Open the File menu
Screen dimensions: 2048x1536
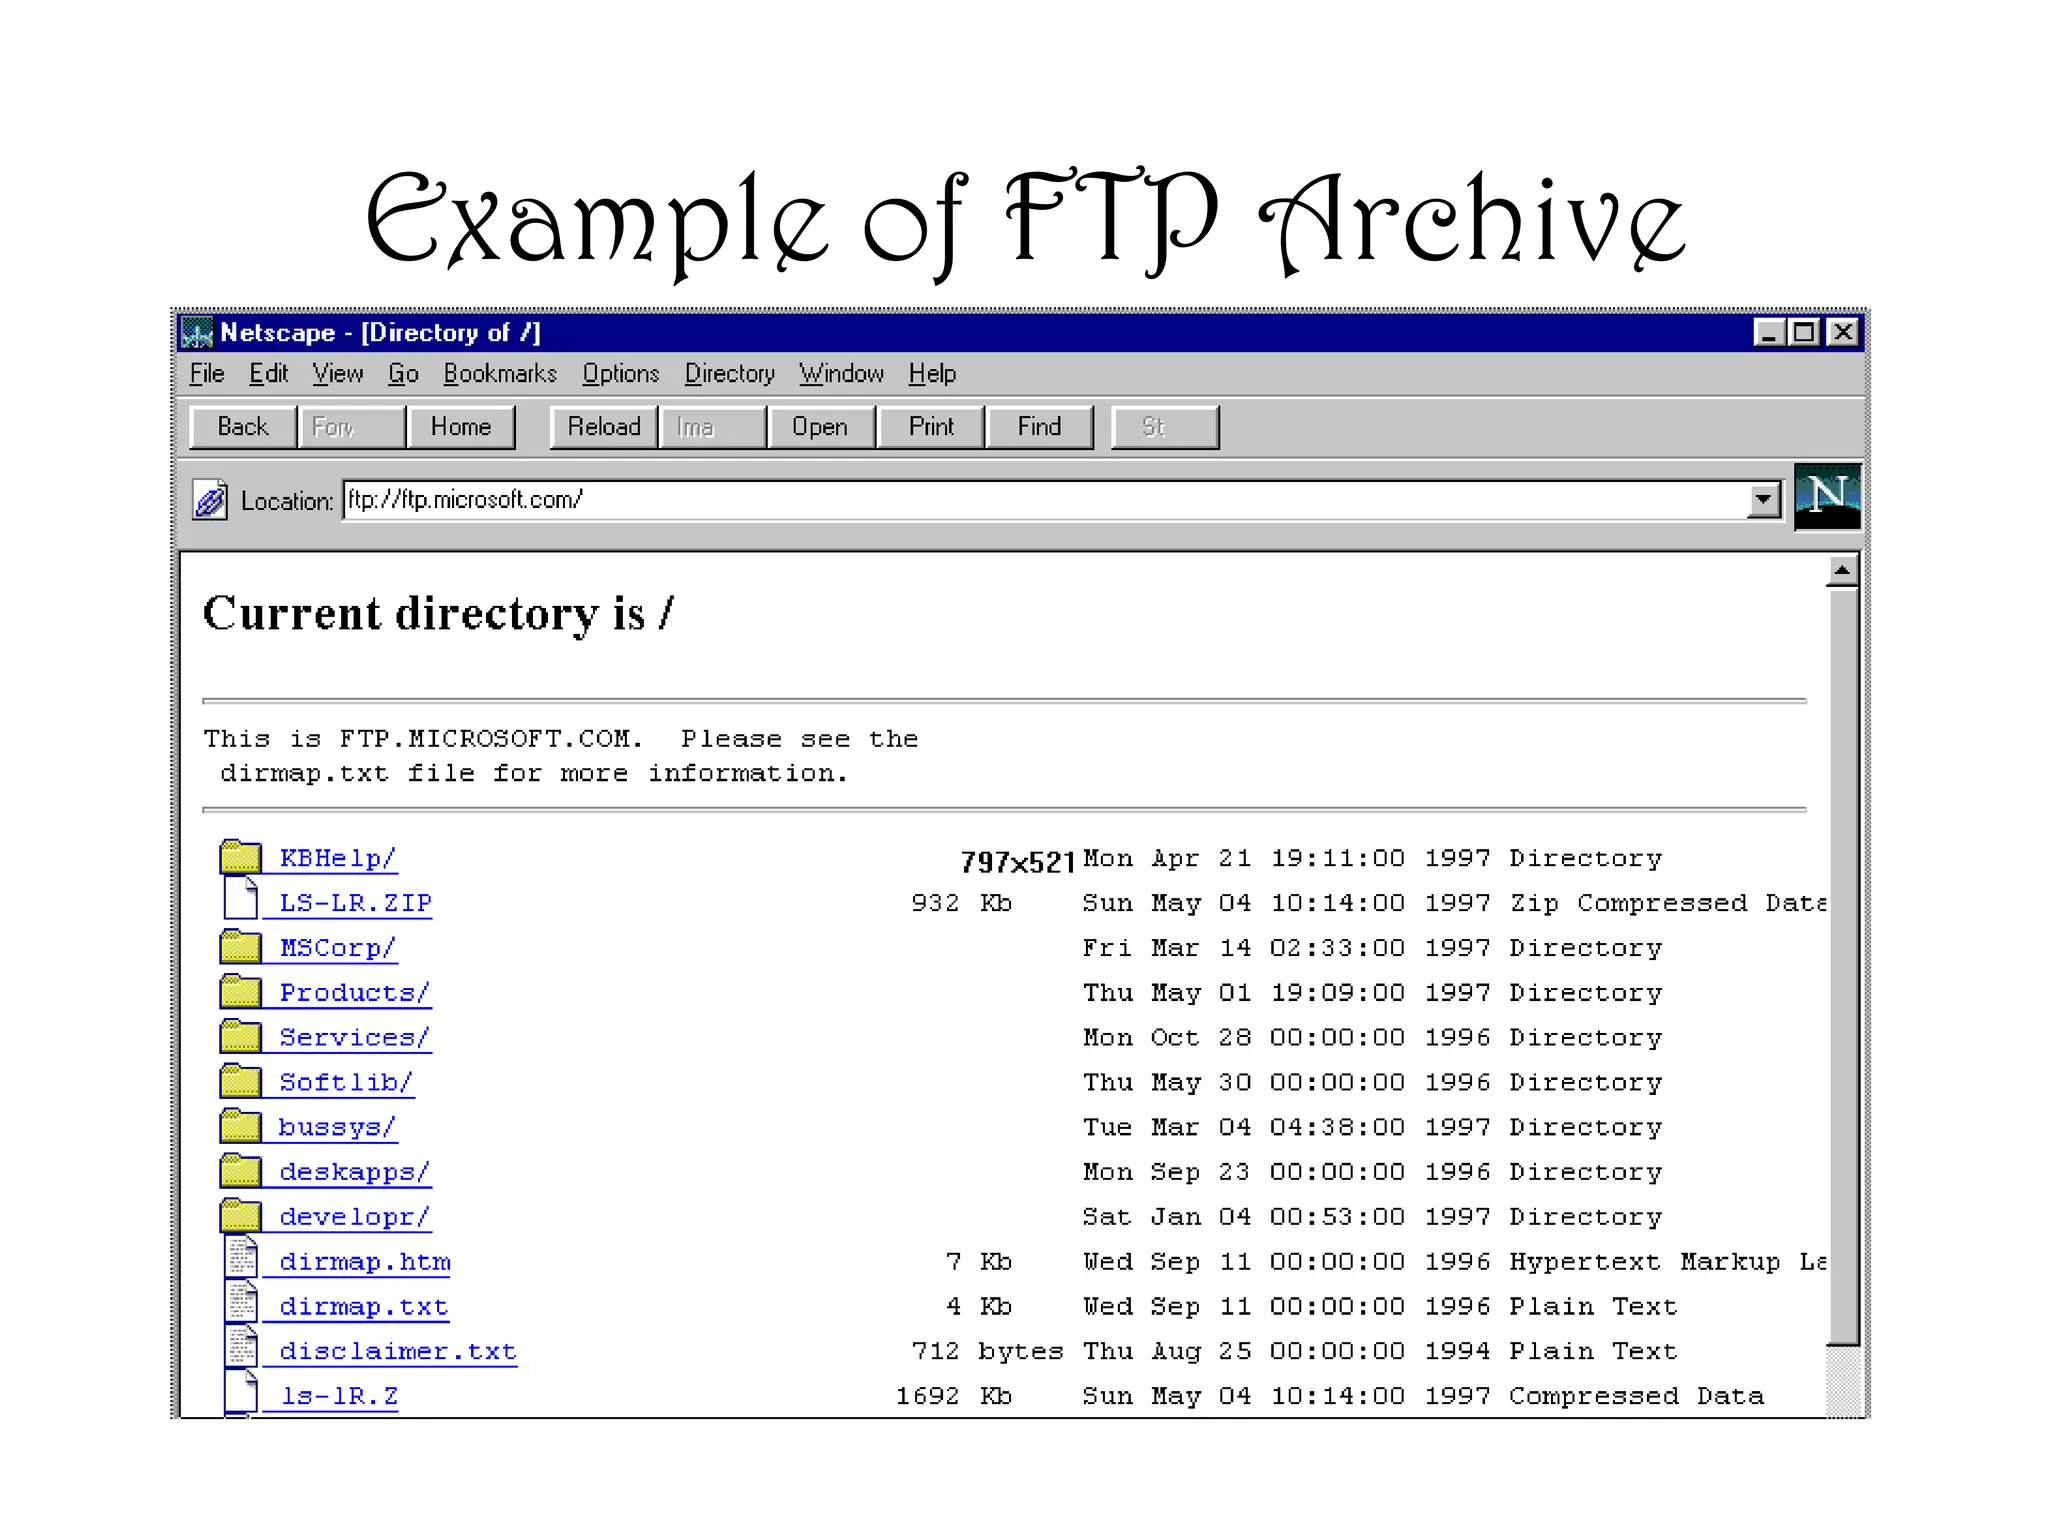[206, 373]
